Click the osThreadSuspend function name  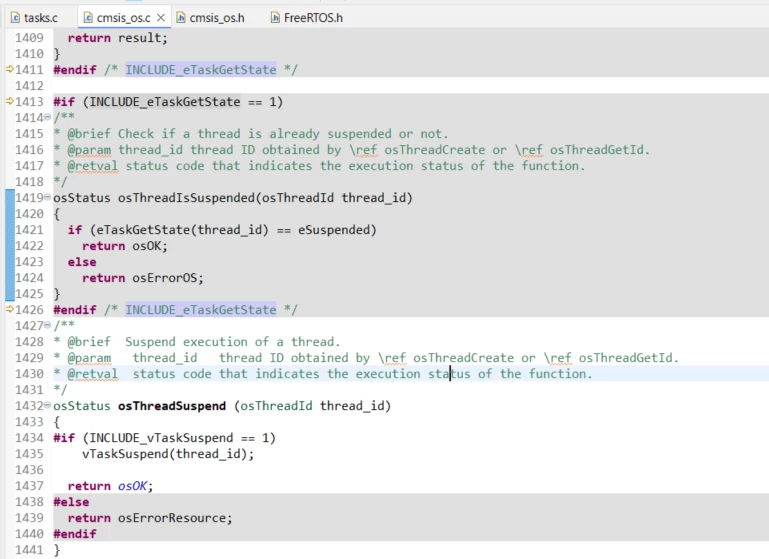point(172,406)
